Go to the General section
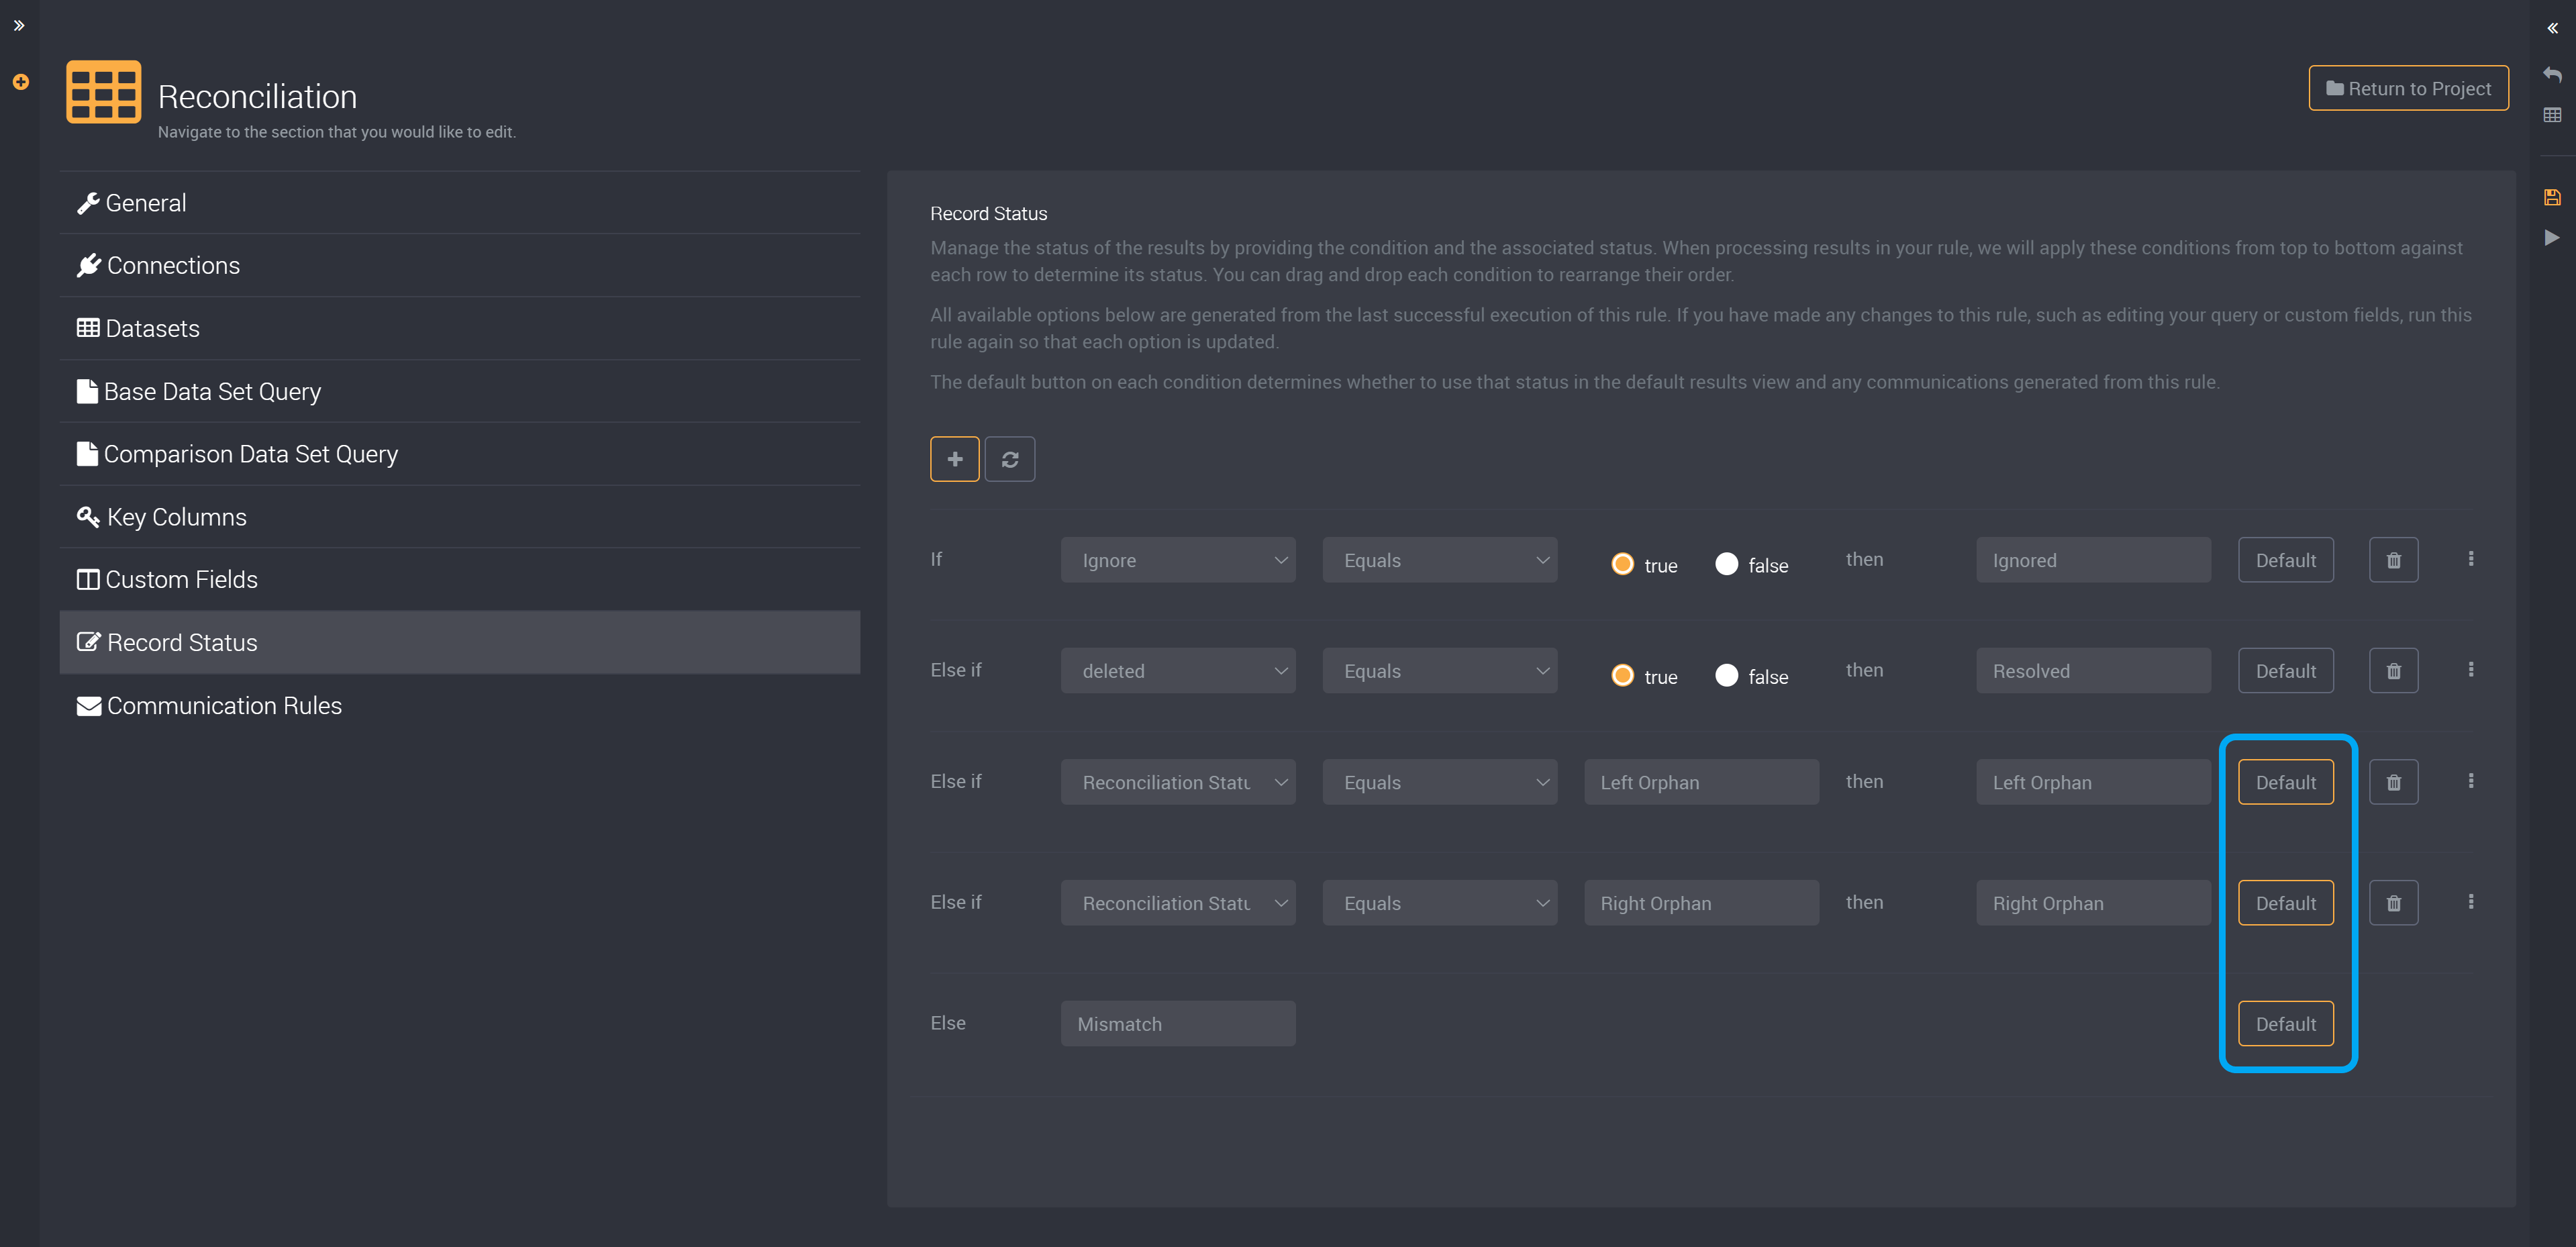This screenshot has width=2576, height=1247. coord(460,203)
